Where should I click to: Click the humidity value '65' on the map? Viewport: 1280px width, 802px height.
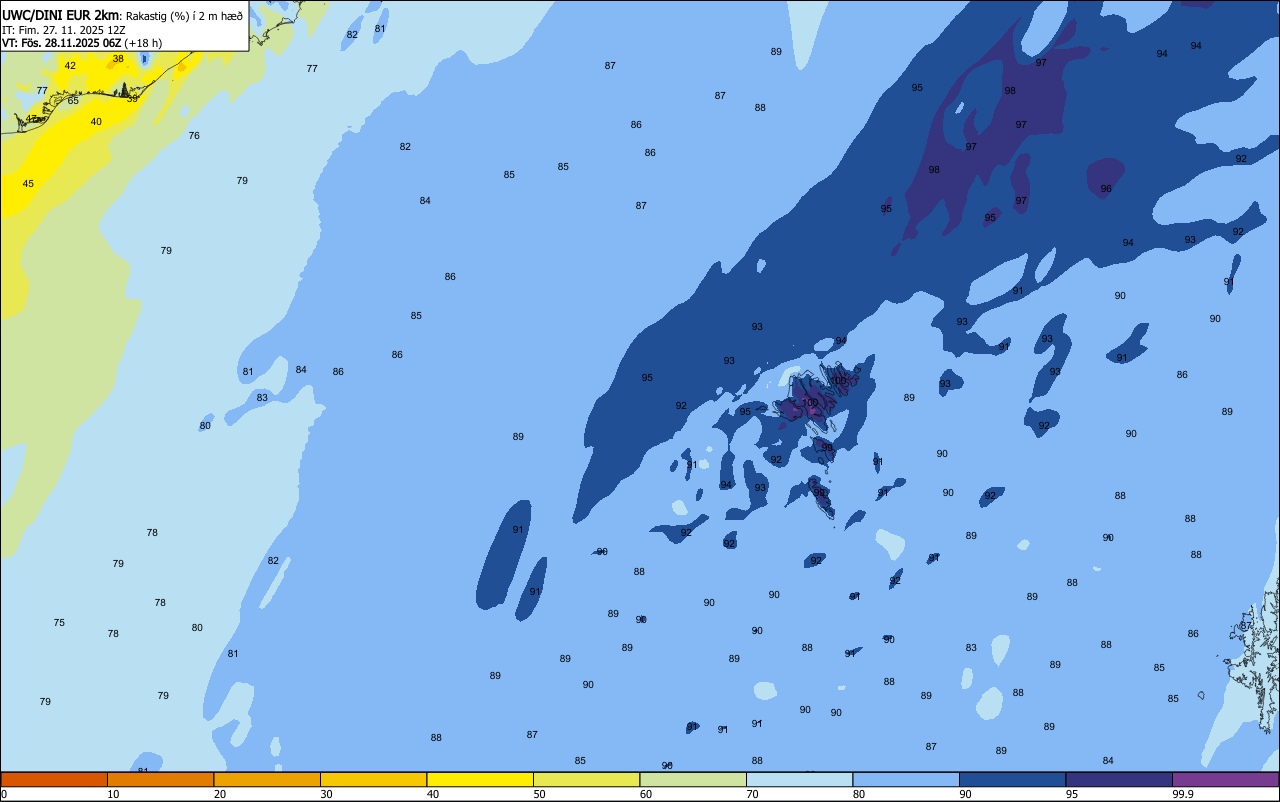73,100
